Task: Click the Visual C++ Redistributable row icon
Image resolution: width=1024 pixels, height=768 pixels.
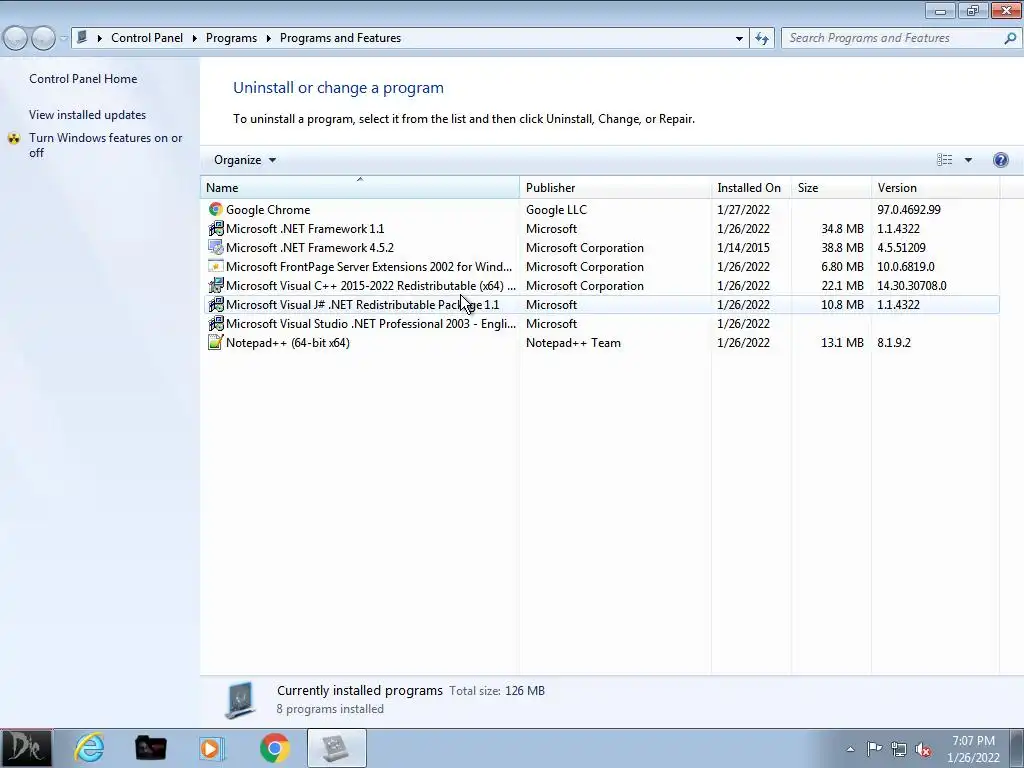Action: [216, 285]
